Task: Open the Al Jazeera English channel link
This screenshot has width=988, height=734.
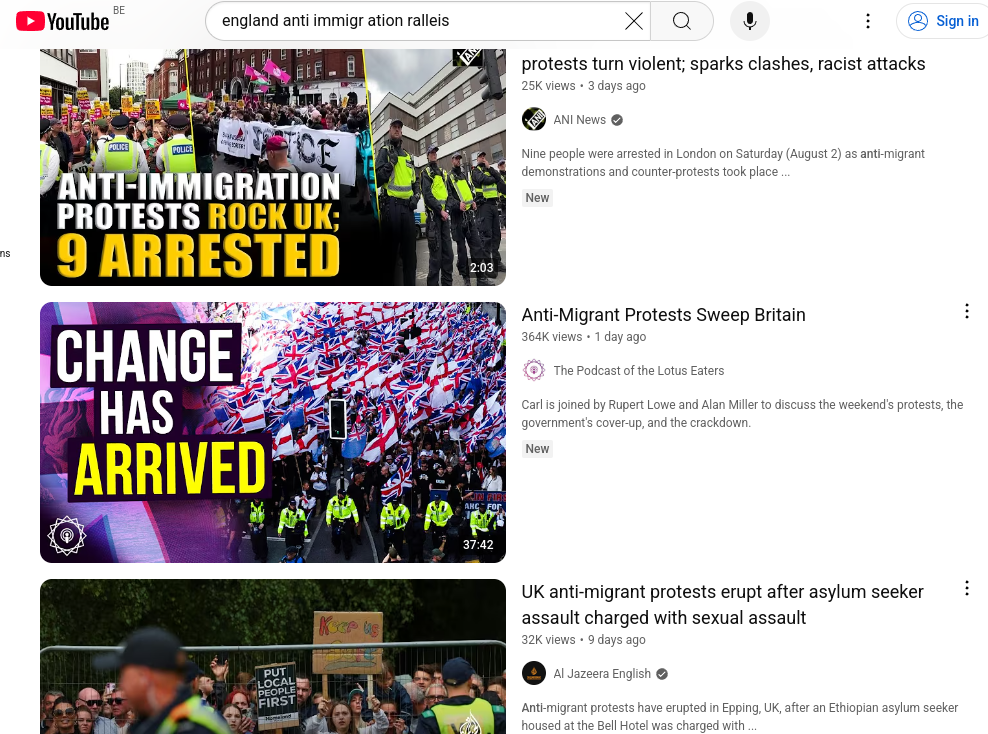Action: point(602,674)
